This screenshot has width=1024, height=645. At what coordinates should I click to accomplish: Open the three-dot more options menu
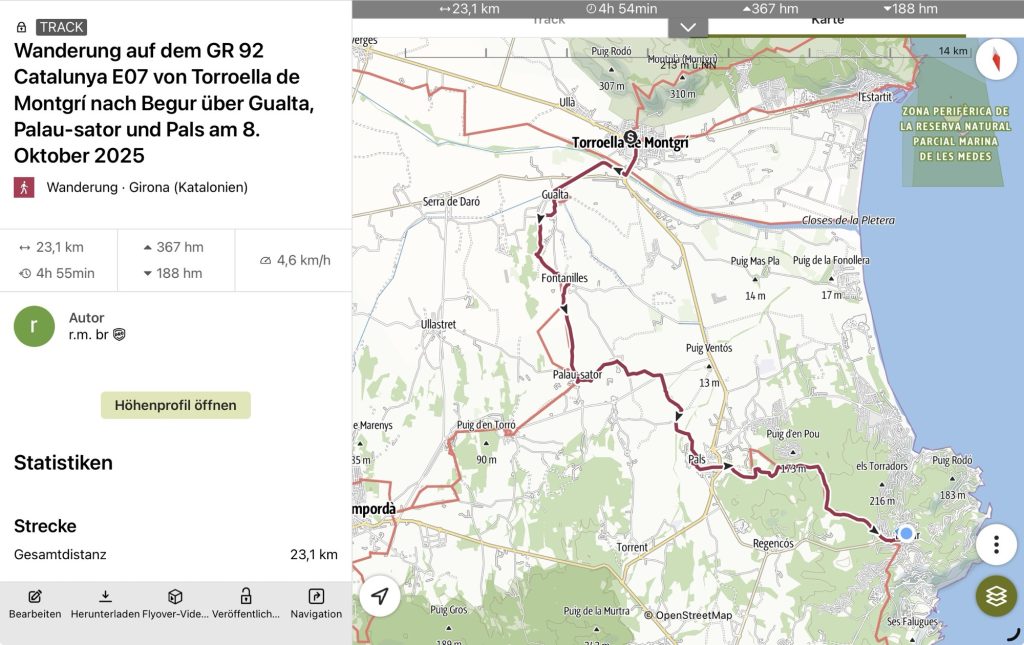coord(995,545)
